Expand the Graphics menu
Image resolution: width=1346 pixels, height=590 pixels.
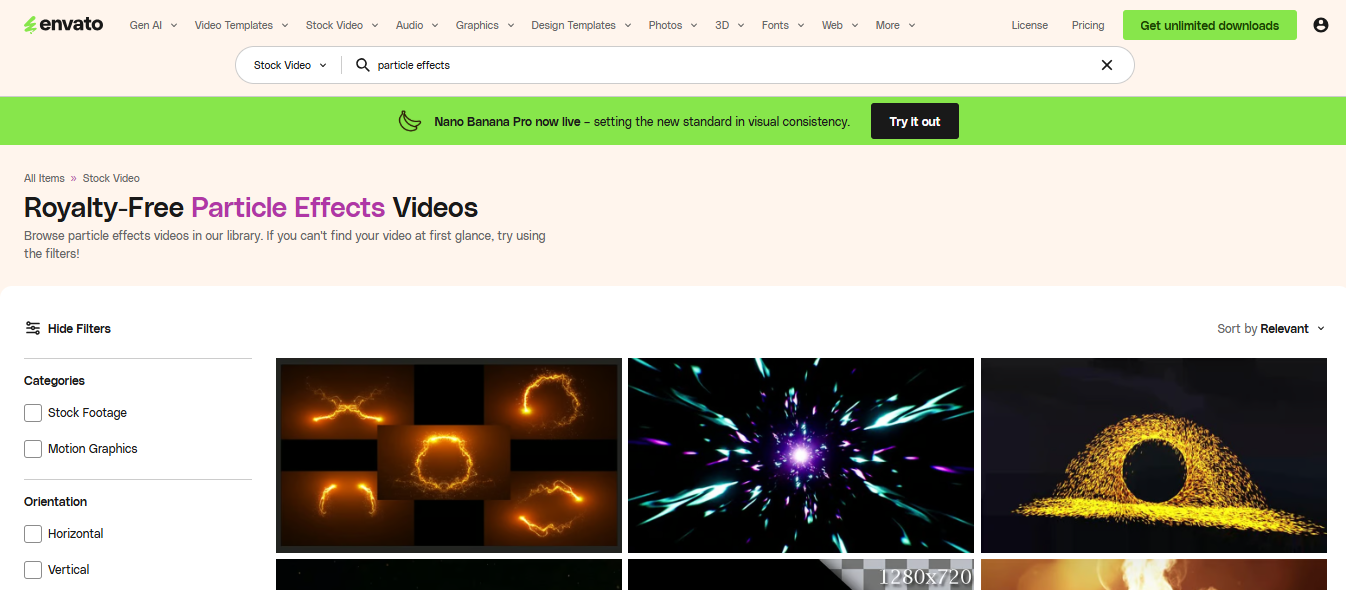[x=485, y=25]
